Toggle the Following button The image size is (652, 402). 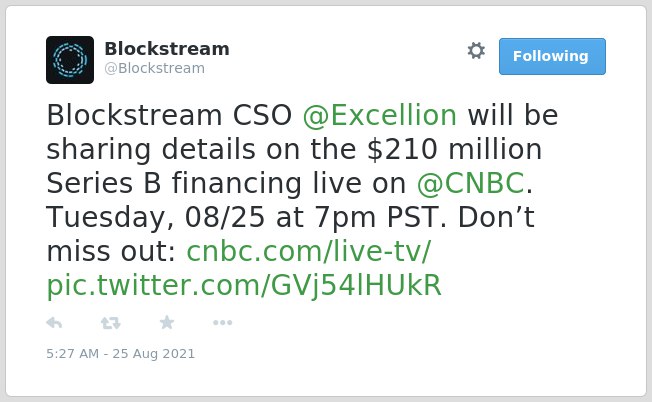pos(552,57)
